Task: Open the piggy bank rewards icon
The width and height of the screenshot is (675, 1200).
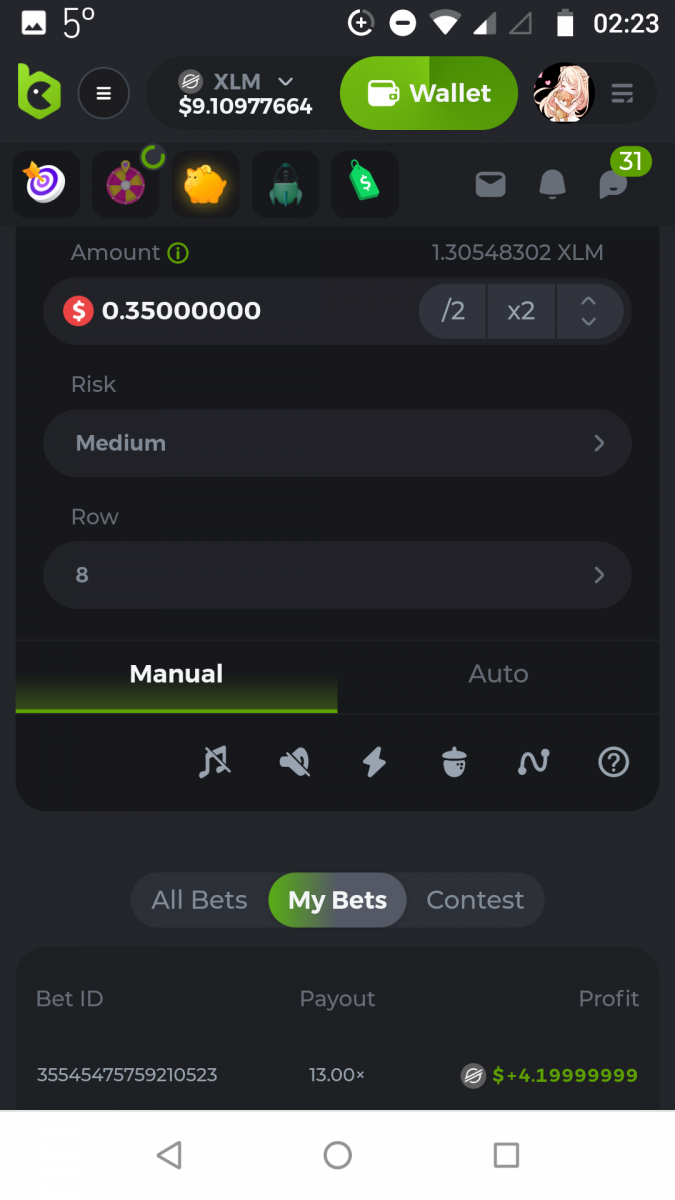Action: pyautogui.click(x=205, y=184)
